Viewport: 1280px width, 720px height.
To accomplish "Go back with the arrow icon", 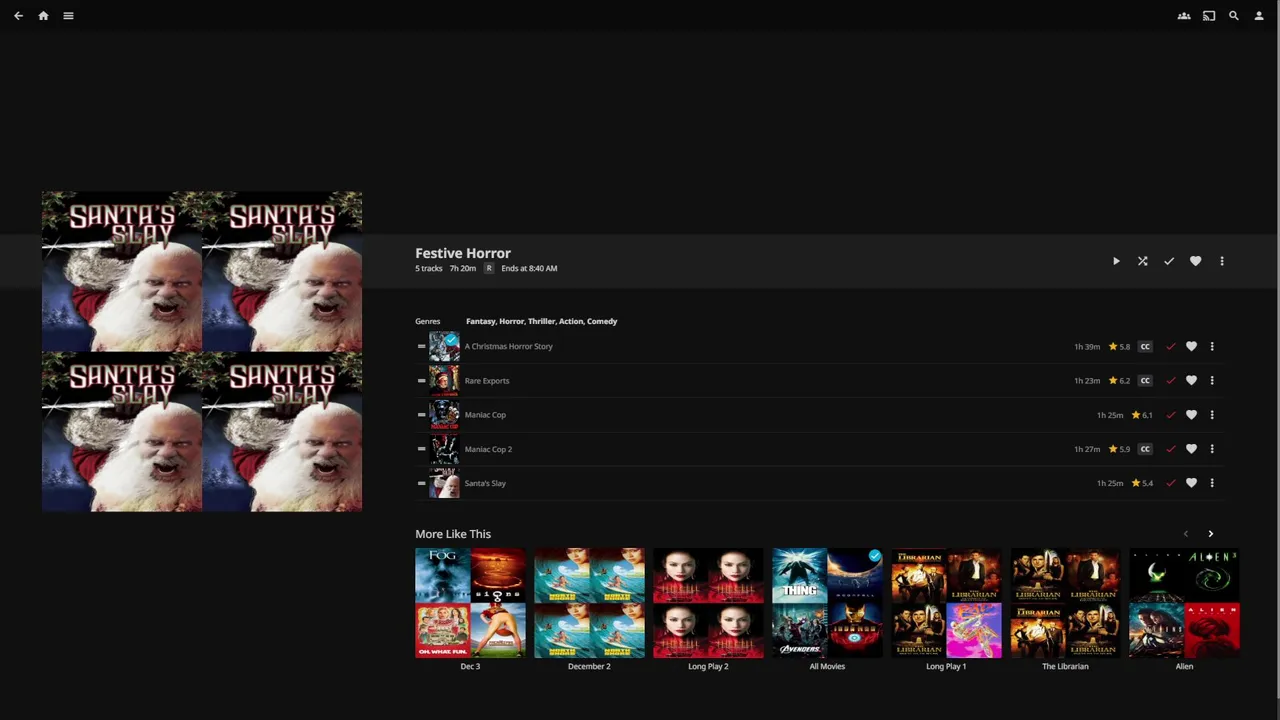I will pos(18,16).
